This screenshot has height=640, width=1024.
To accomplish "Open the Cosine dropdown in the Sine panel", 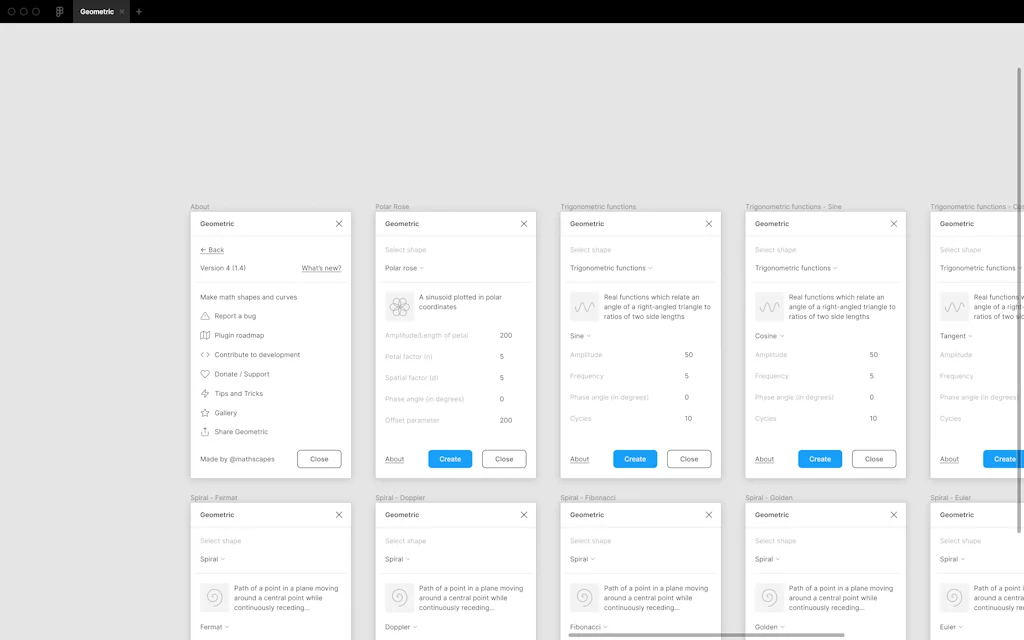I will click(x=770, y=336).
